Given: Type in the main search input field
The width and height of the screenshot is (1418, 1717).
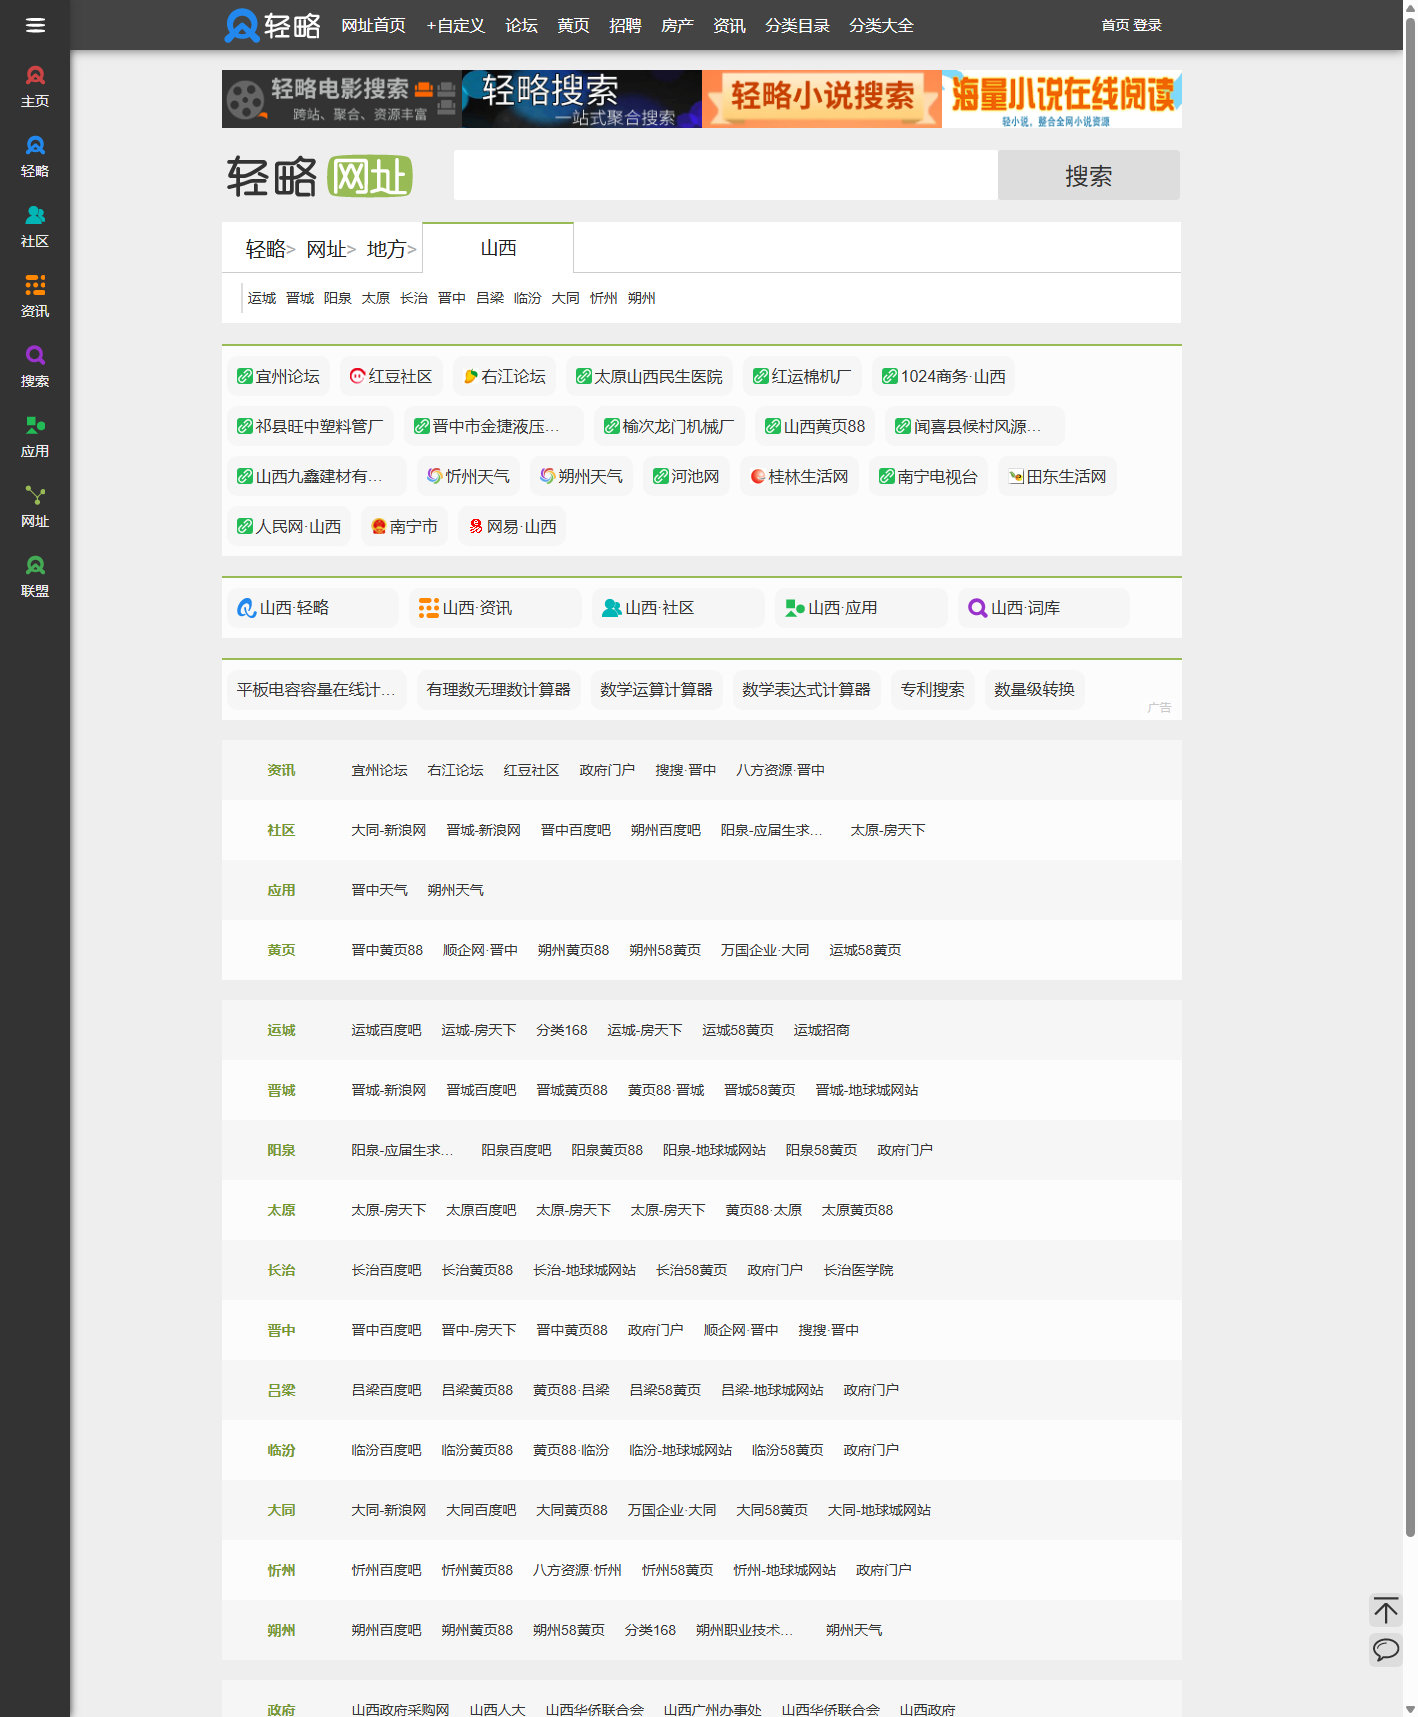Looking at the screenshot, I should (x=725, y=176).
